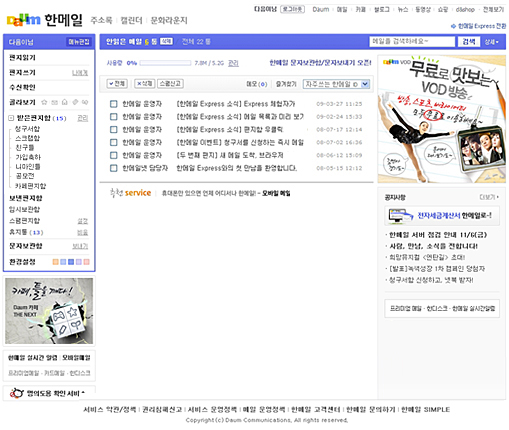Select the dark blue theme color swatch
The width and height of the screenshot is (509, 430).
point(71,262)
